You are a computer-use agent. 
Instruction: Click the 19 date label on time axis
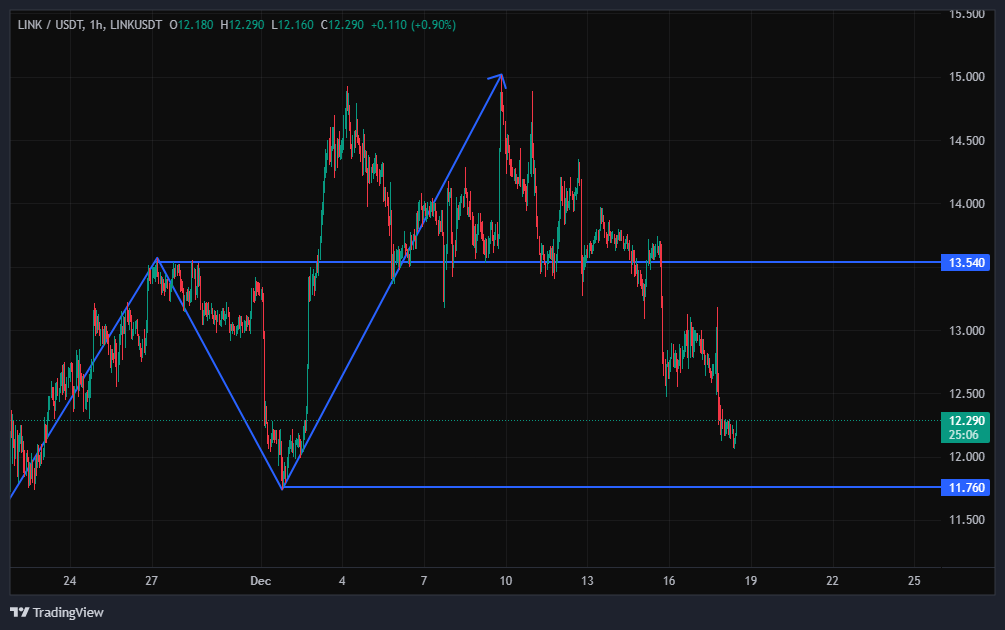point(750,581)
